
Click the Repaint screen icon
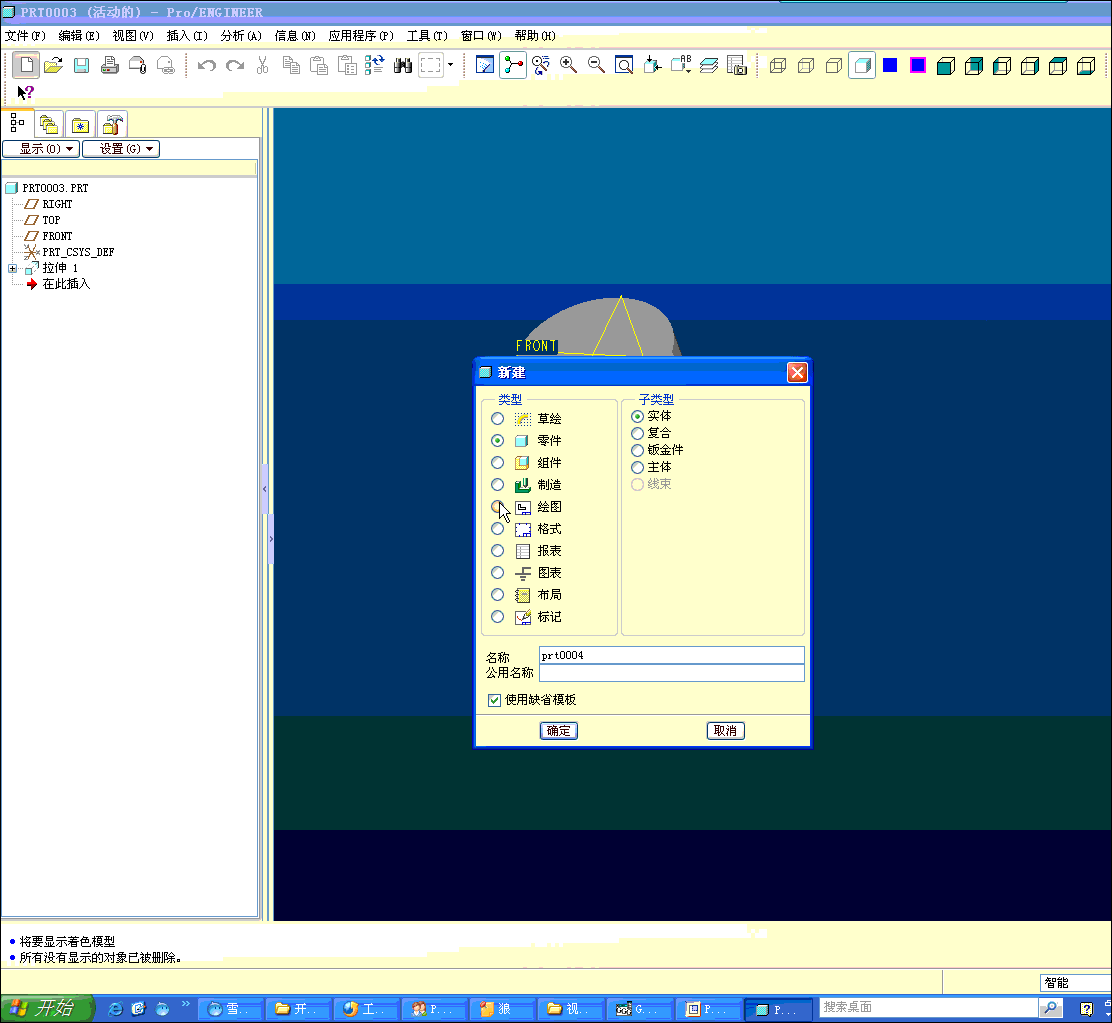[484, 65]
